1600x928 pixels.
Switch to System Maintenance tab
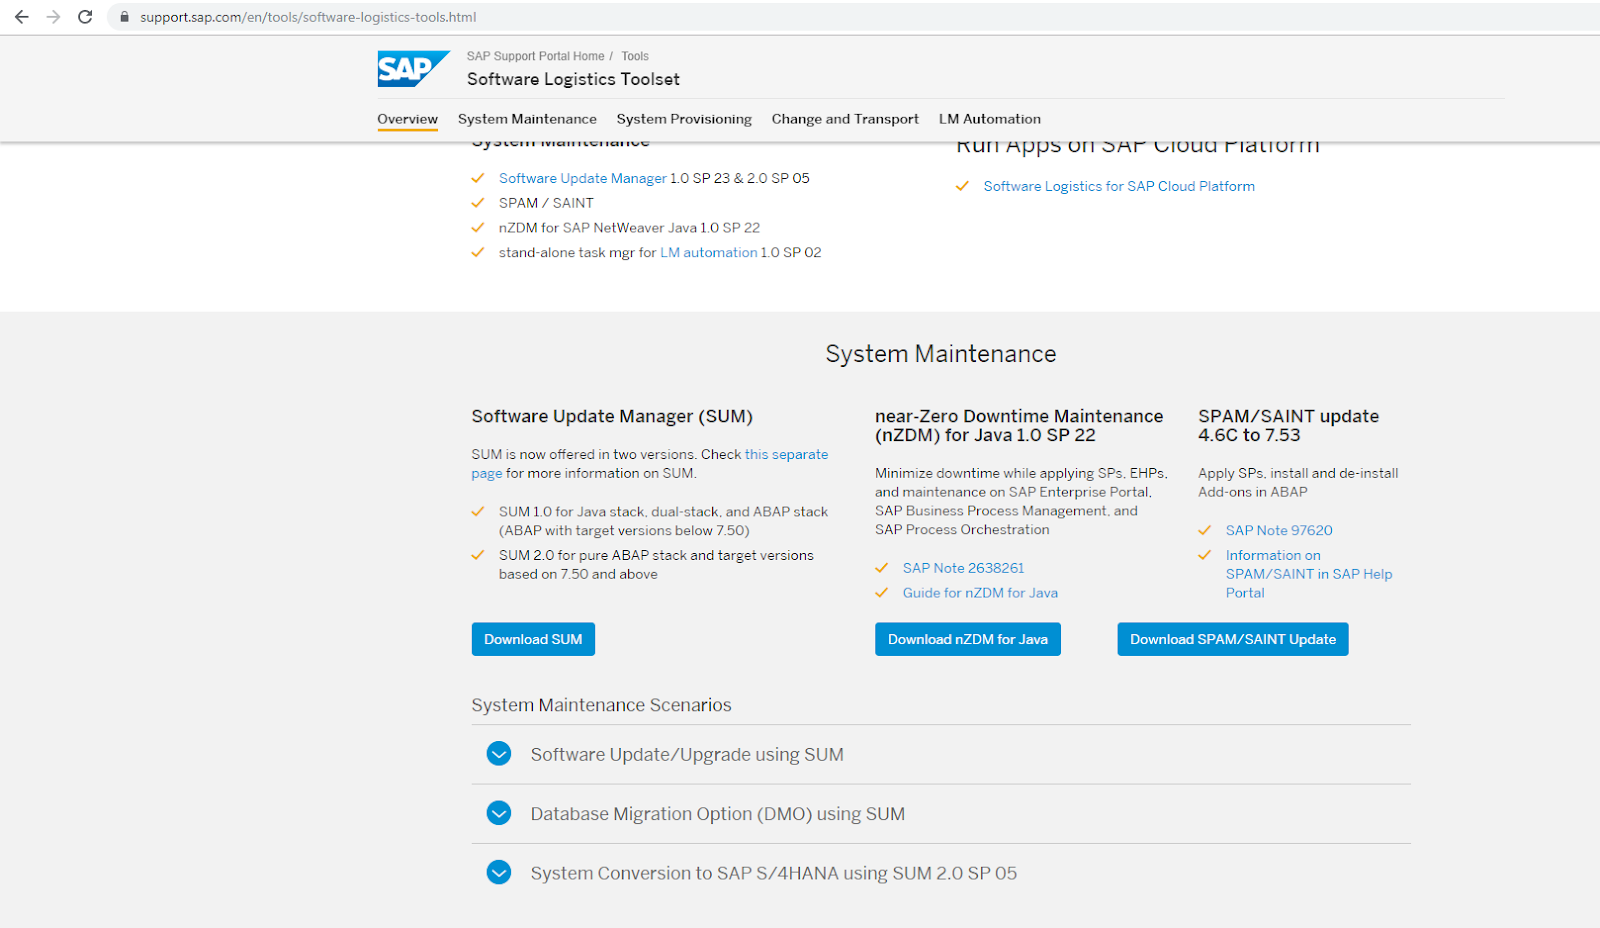(x=527, y=119)
